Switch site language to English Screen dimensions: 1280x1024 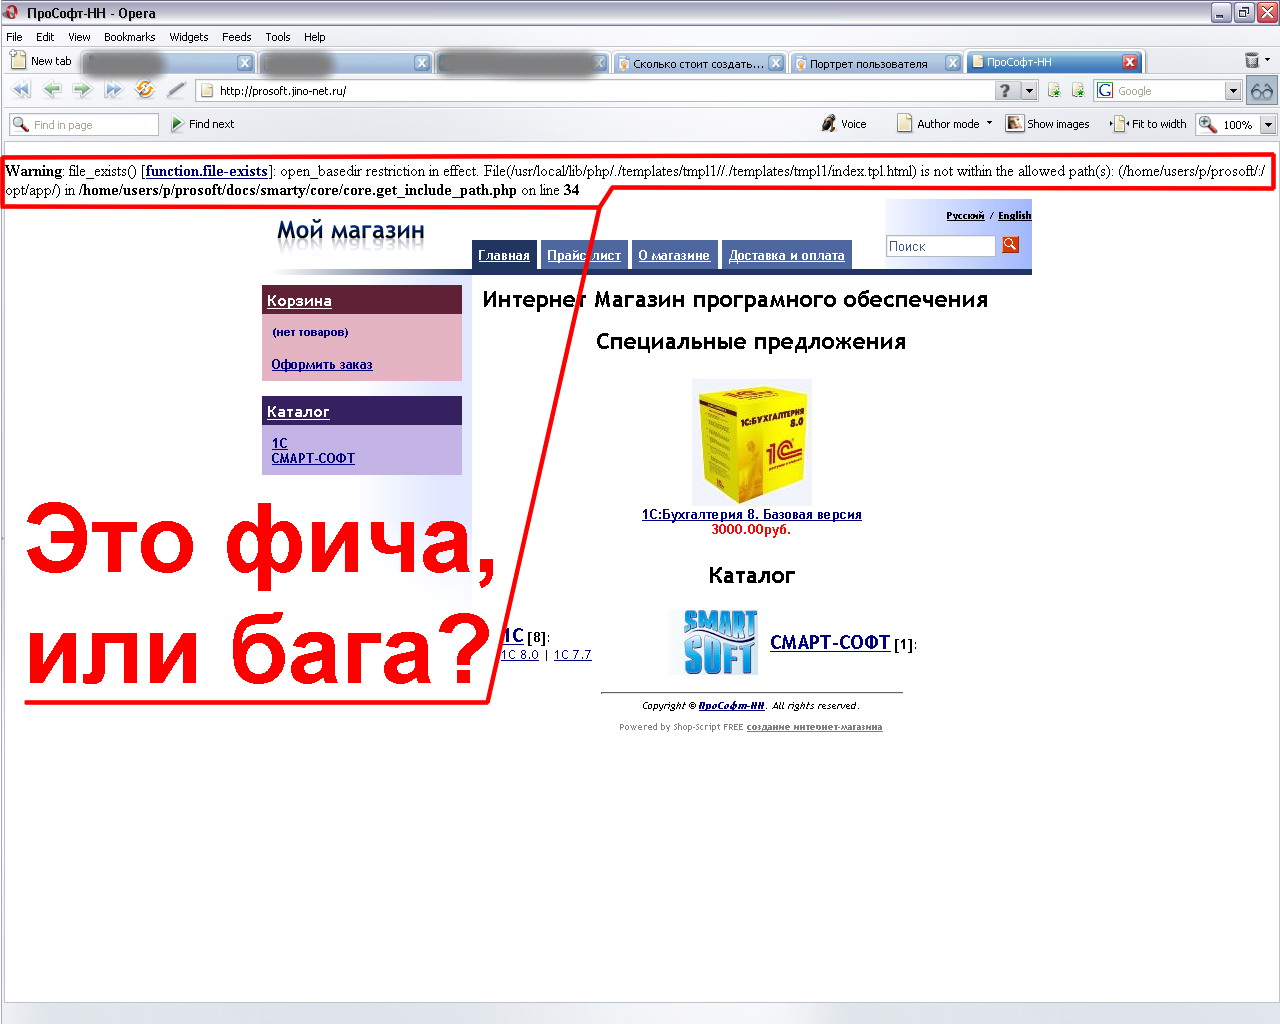coord(1014,215)
